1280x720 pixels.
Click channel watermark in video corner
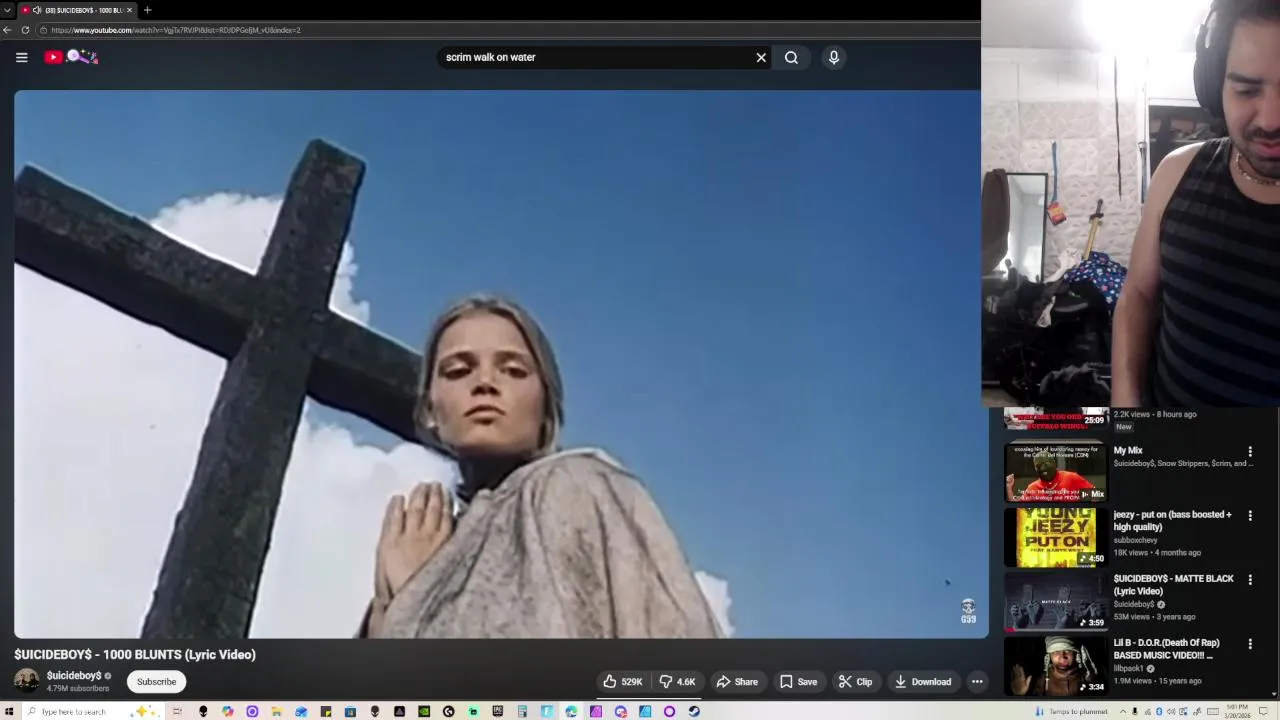(968, 611)
